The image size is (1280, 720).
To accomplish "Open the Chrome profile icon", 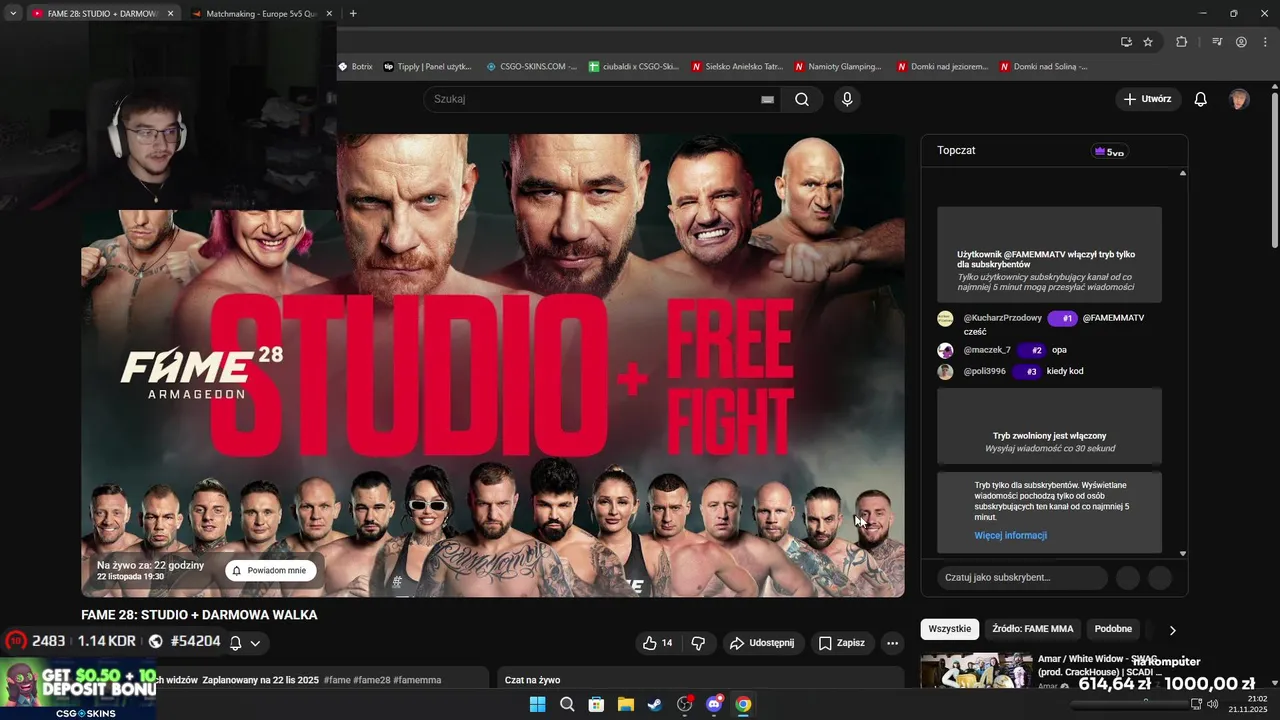I will pos(1241,42).
